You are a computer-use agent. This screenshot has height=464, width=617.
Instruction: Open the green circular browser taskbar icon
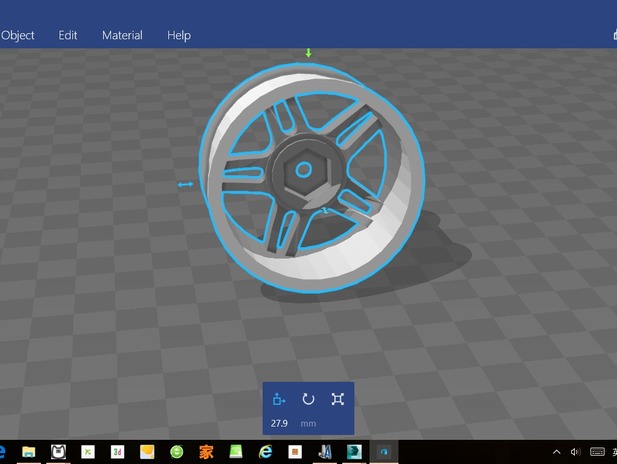click(x=177, y=452)
